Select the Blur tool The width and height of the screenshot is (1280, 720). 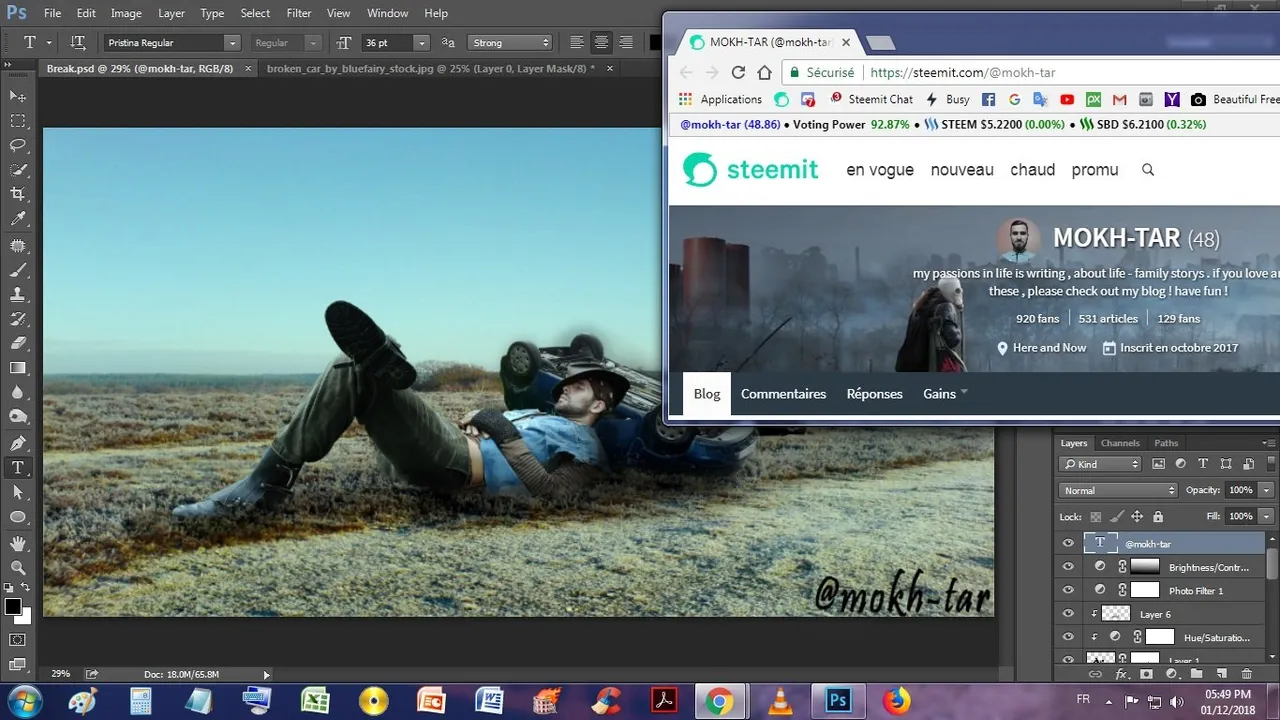(18, 393)
